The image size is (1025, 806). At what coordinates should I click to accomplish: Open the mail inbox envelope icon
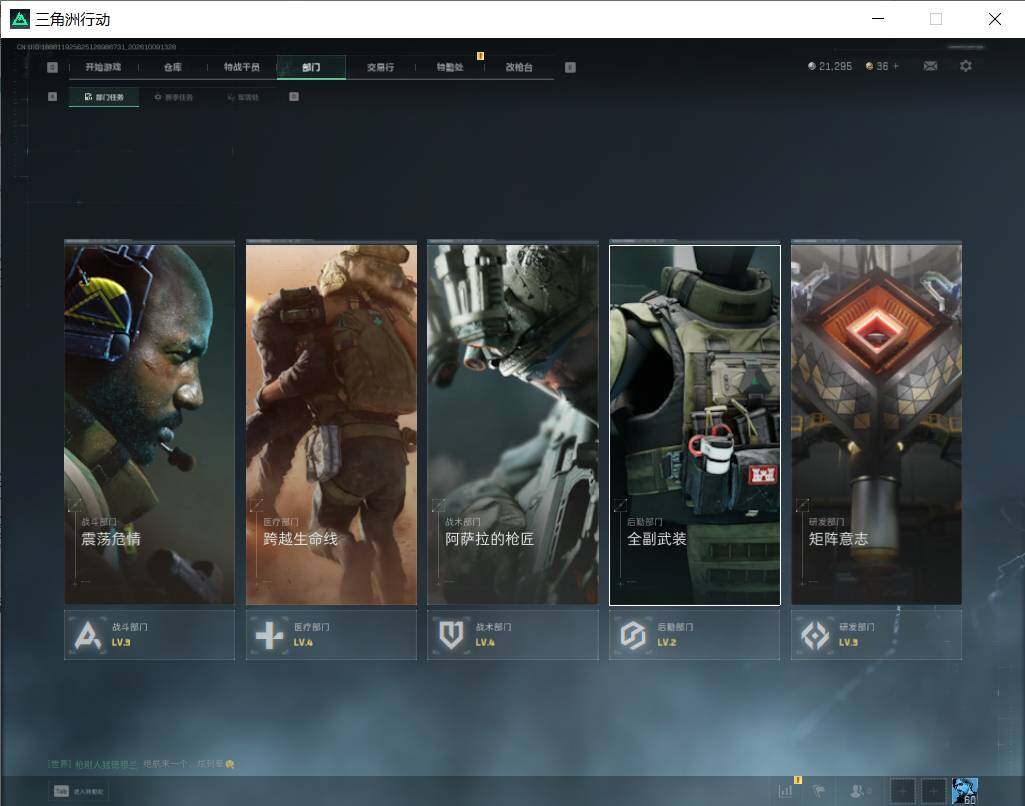coord(930,66)
